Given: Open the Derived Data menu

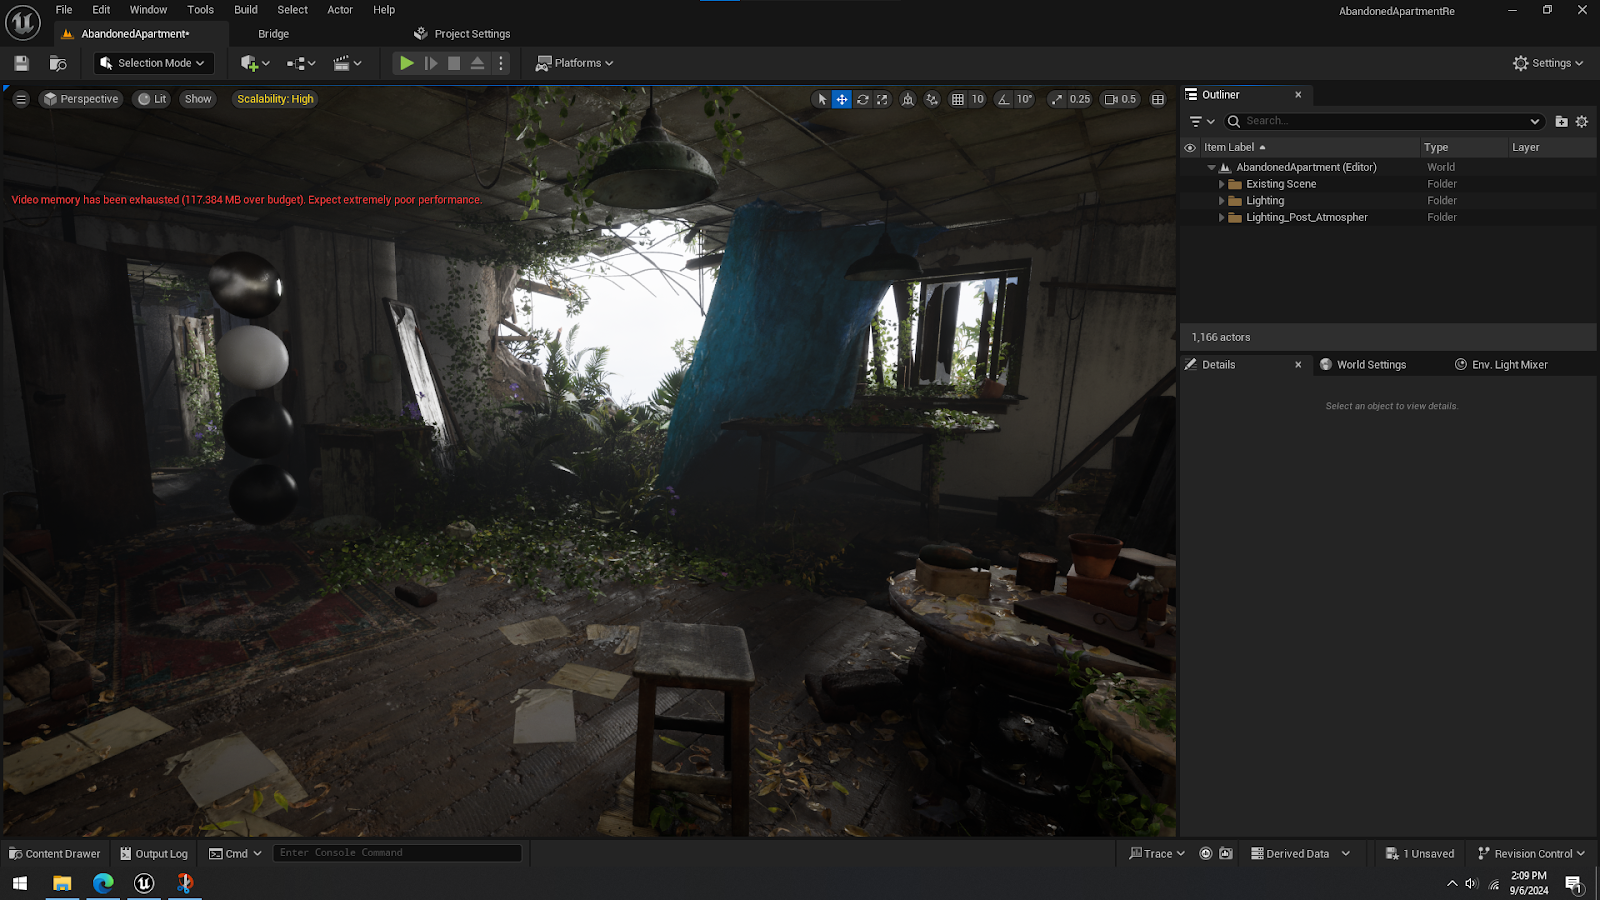Looking at the screenshot, I should click(1300, 854).
